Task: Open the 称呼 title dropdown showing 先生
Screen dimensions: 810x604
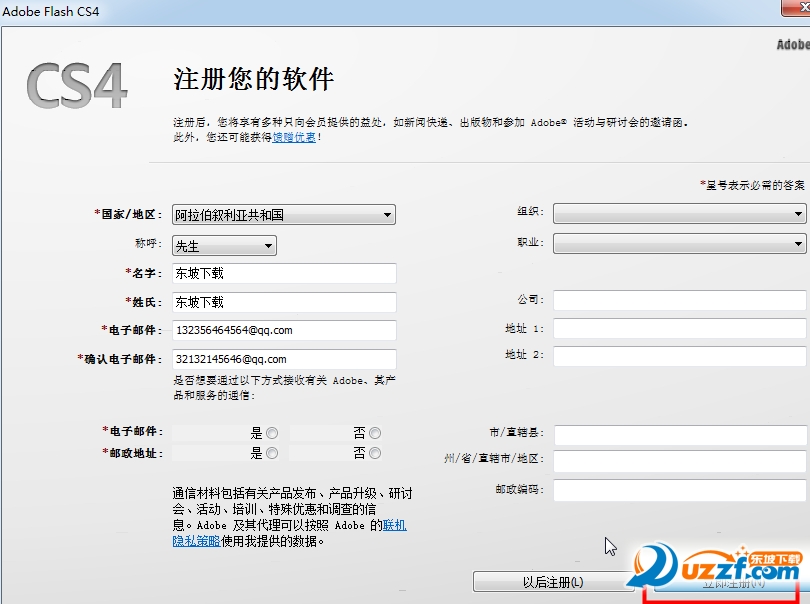Action: point(224,245)
